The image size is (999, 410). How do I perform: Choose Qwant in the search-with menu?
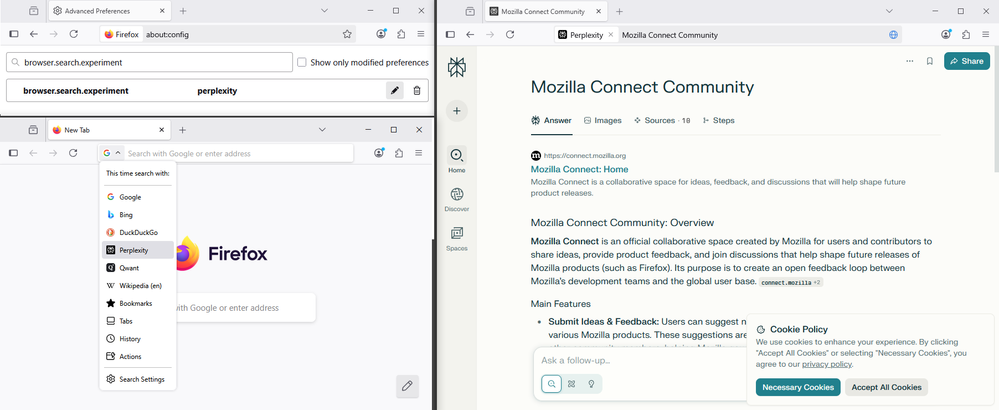pos(138,268)
